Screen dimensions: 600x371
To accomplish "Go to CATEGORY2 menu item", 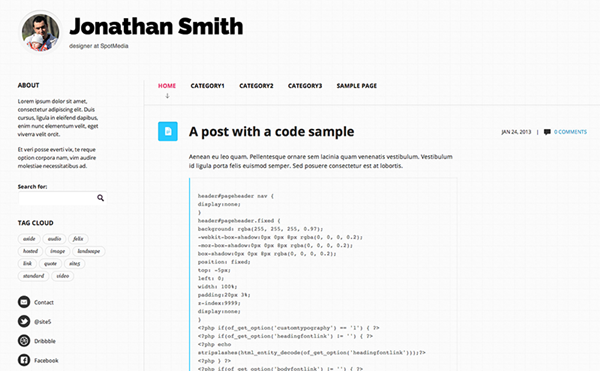I will 256,86.
